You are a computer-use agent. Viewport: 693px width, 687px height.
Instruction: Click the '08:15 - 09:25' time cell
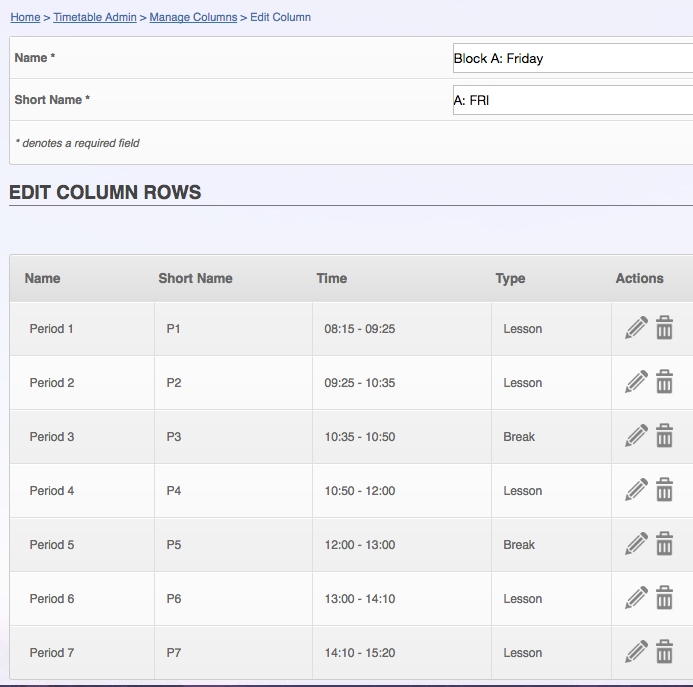click(402, 328)
